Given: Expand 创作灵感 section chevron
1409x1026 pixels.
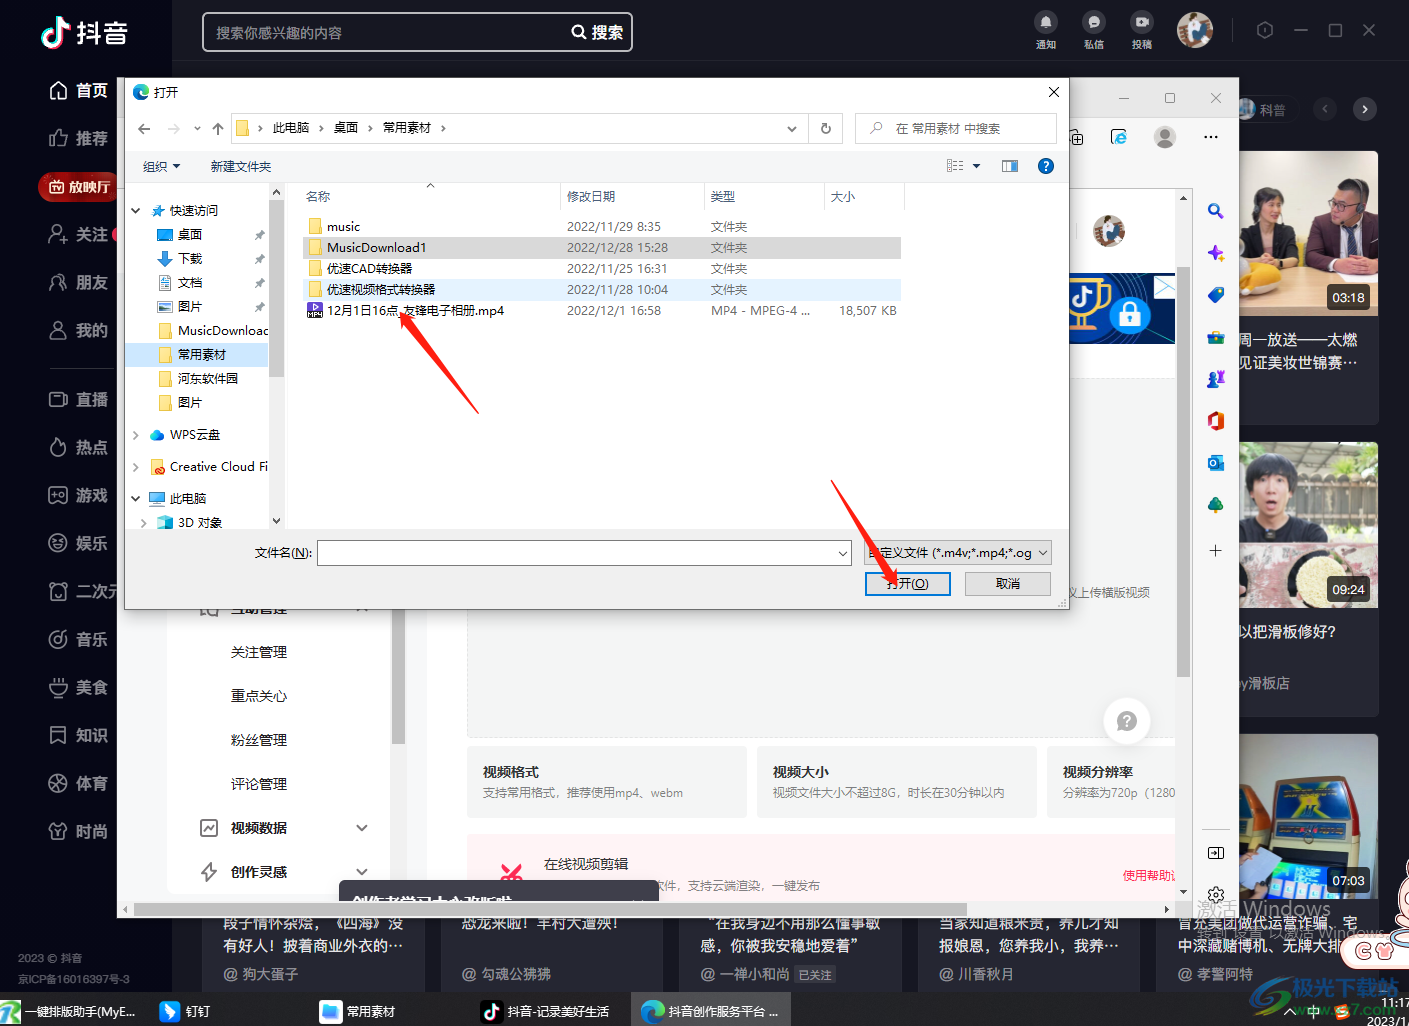Looking at the screenshot, I should point(362,872).
